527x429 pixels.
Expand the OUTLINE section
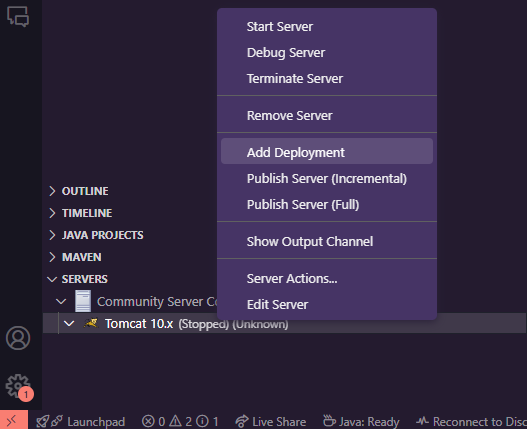point(52,191)
